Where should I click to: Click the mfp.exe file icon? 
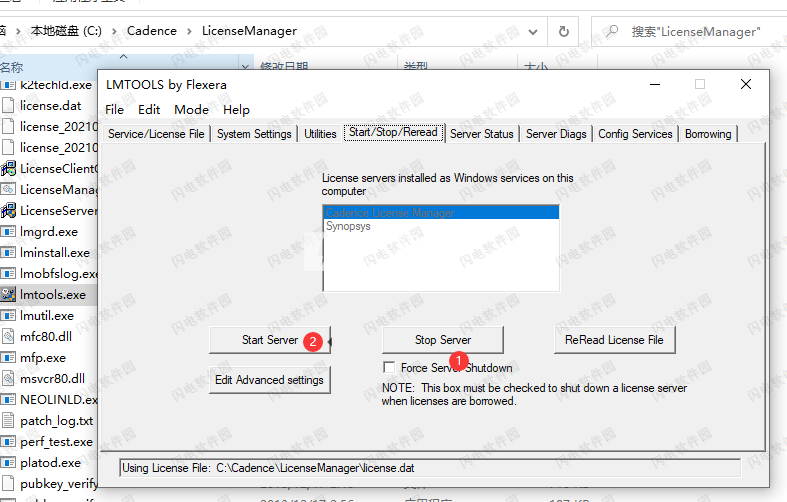tap(8, 357)
